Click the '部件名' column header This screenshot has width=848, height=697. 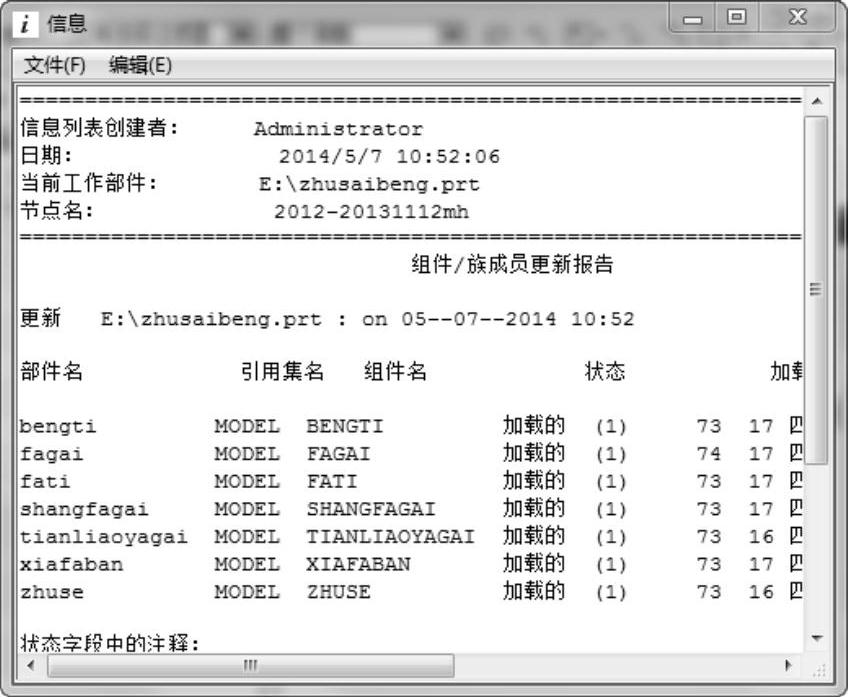pos(51,371)
